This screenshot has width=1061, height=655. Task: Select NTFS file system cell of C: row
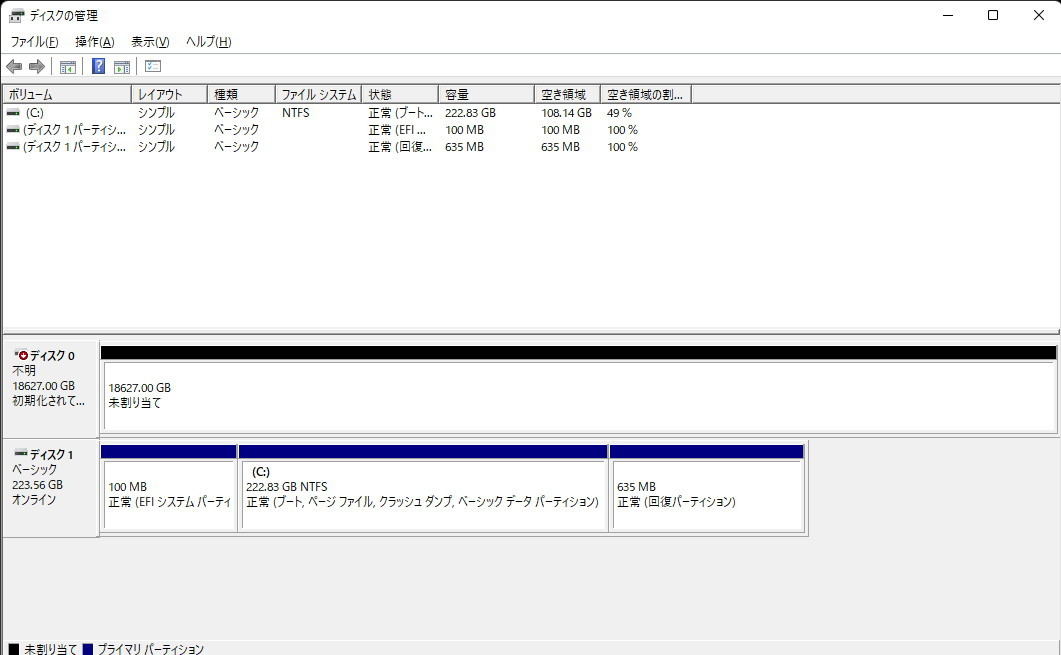click(296, 113)
